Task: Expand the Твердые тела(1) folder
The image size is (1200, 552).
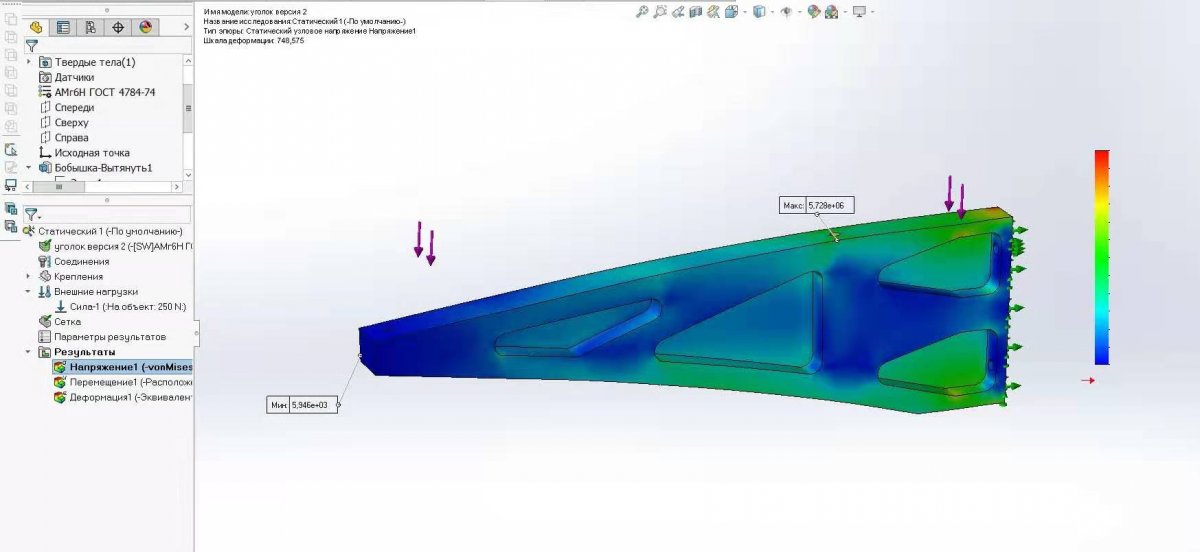Action: click(29, 62)
